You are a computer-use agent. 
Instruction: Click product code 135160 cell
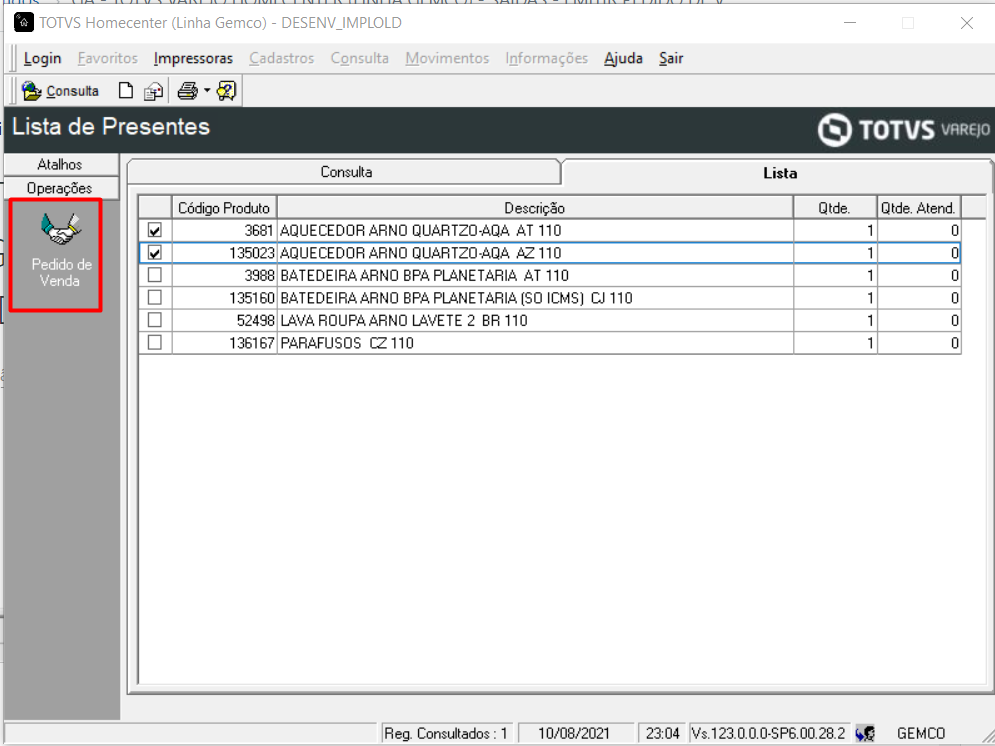pos(225,298)
